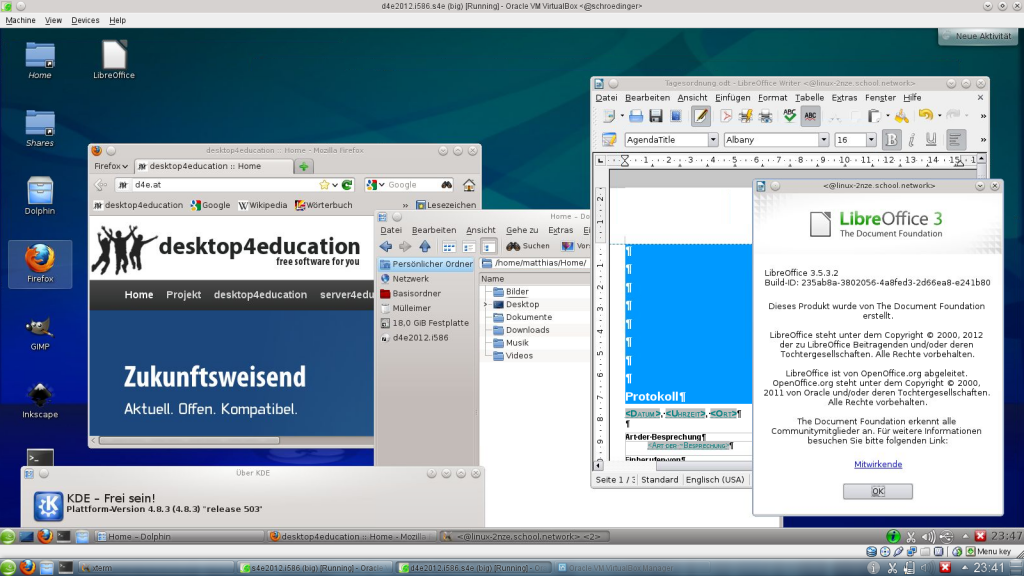Toggle Edit File mode pencil icon in Writer
This screenshot has height=576, width=1024.
(x=701, y=116)
